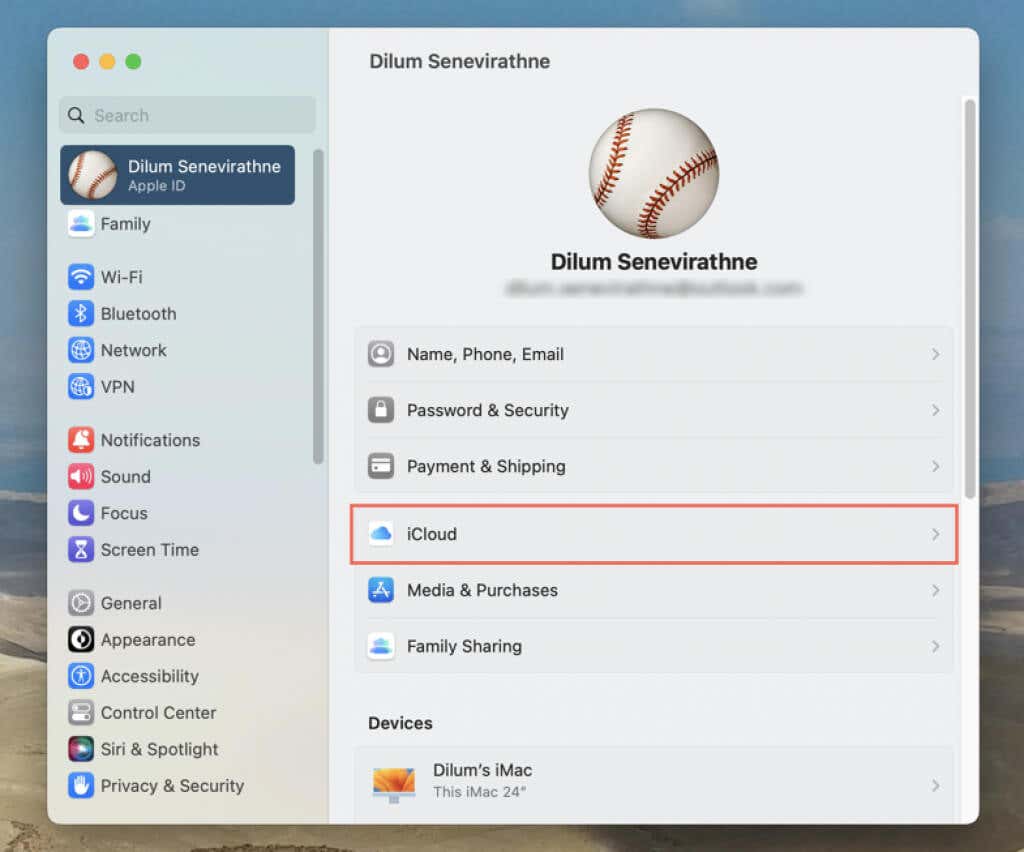
Task: Expand the Family Sharing chevron
Action: 936,646
